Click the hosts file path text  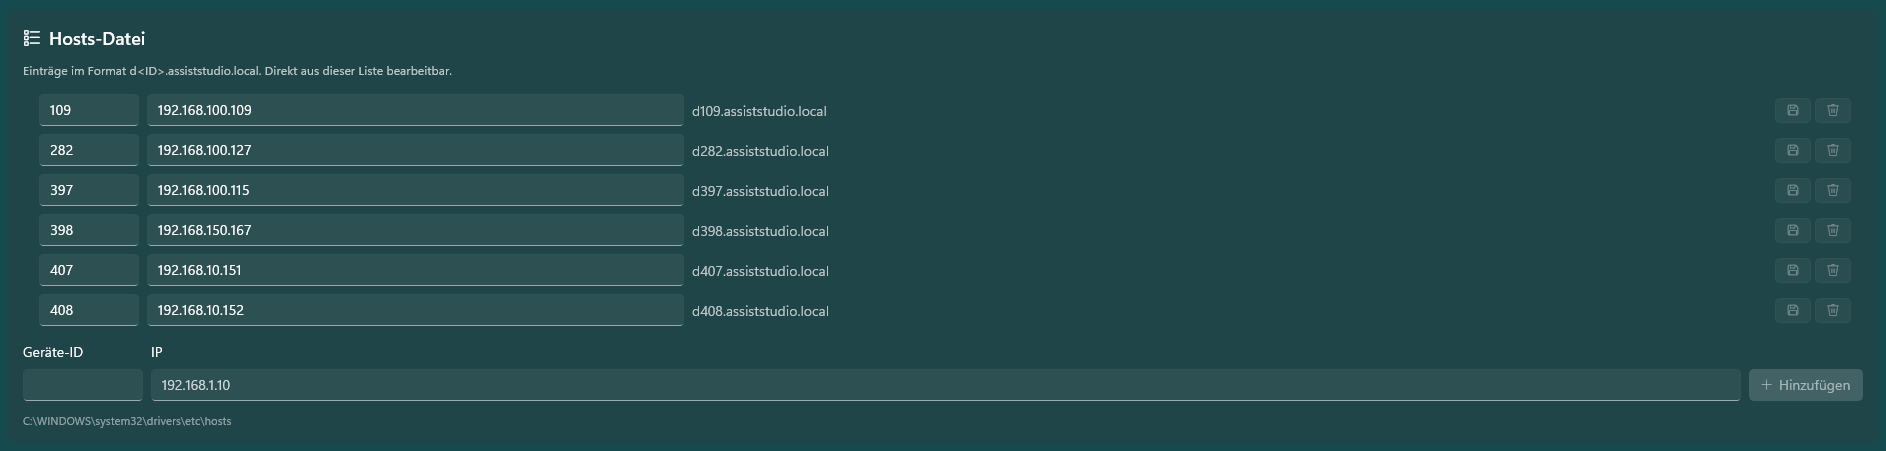coord(127,421)
